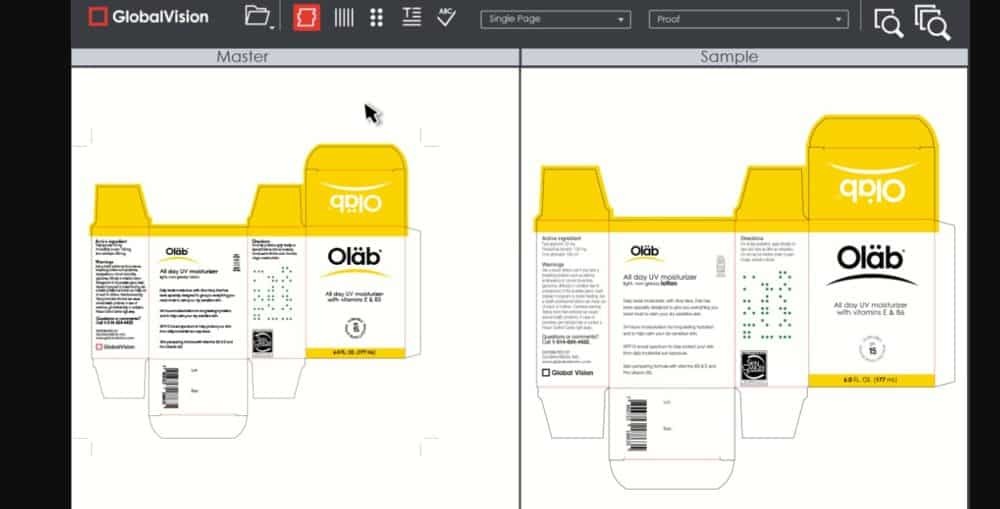Click the barcode on the Sample dieline
The image size is (1000, 509).
point(638,414)
